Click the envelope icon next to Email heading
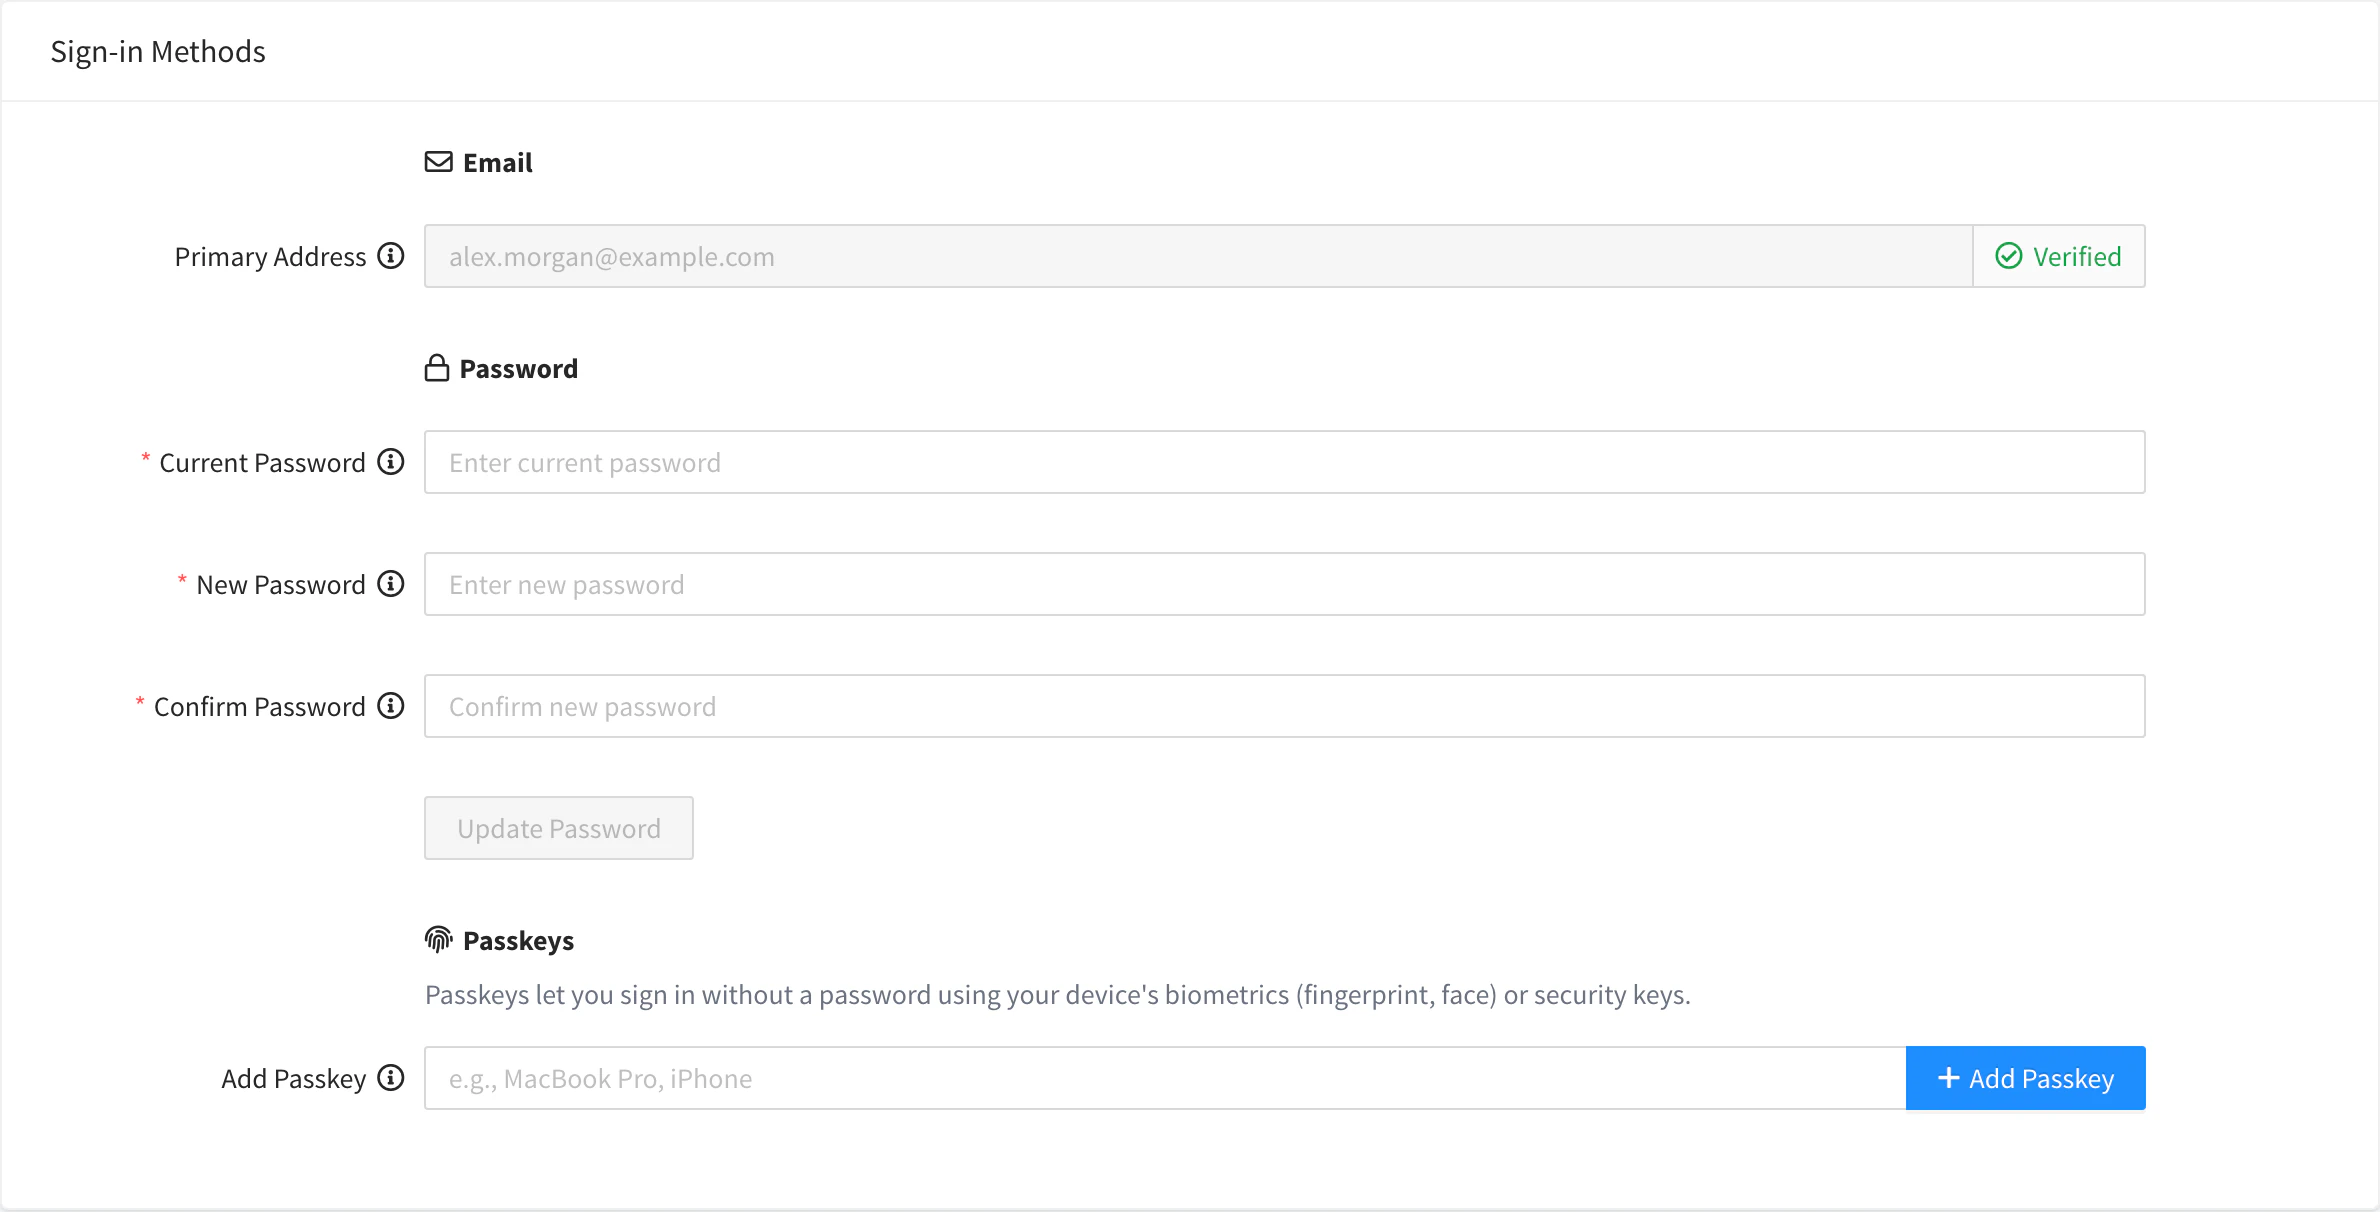This screenshot has height=1212, width=2380. pos(439,162)
